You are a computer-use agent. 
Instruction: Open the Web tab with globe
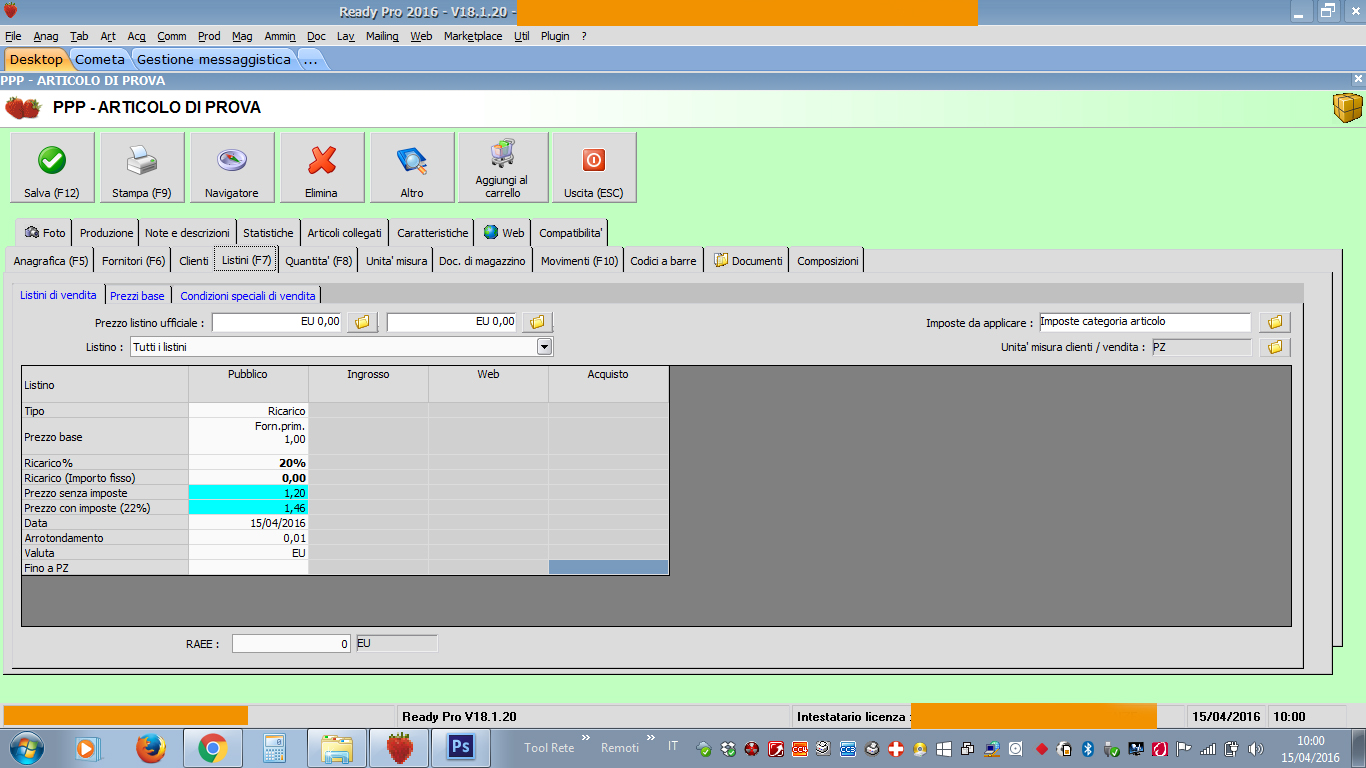click(x=503, y=232)
